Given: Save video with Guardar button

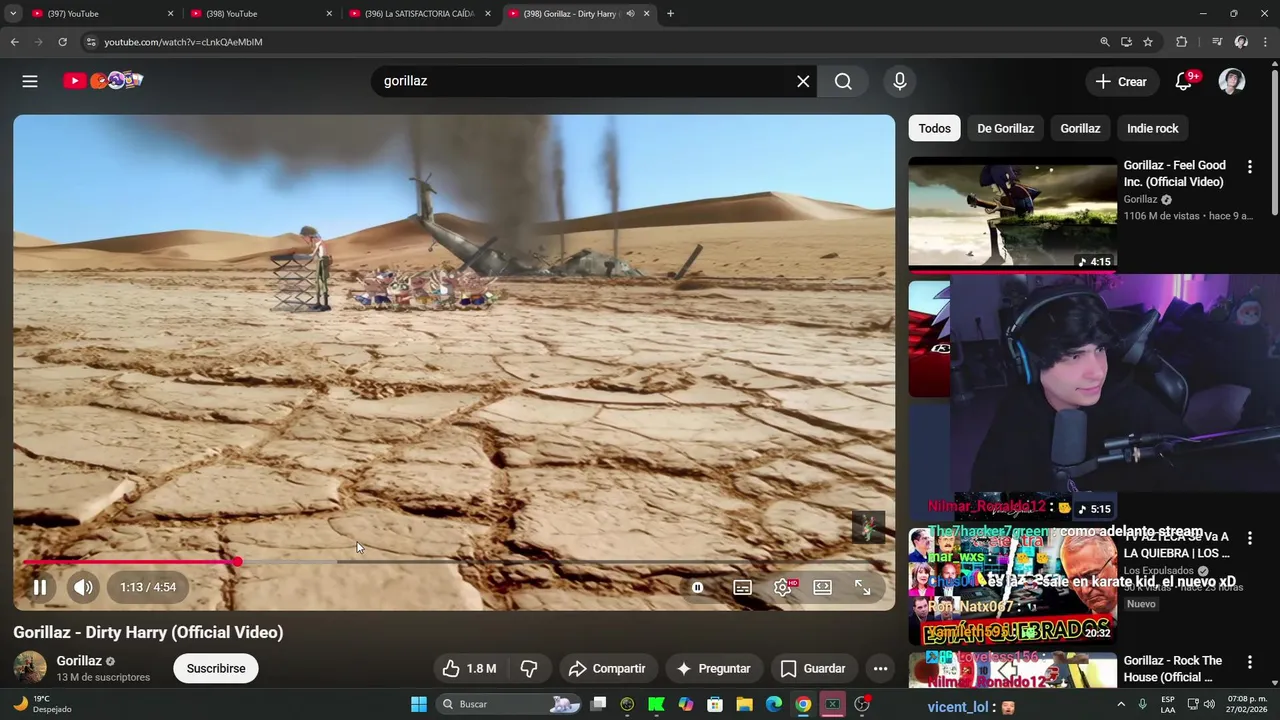Looking at the screenshot, I should pos(813,668).
